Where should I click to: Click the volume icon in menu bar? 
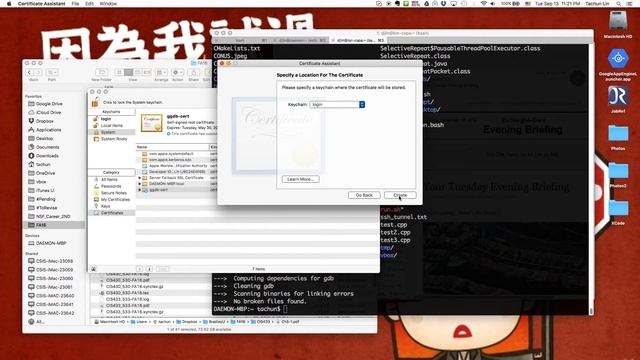[493, 3]
